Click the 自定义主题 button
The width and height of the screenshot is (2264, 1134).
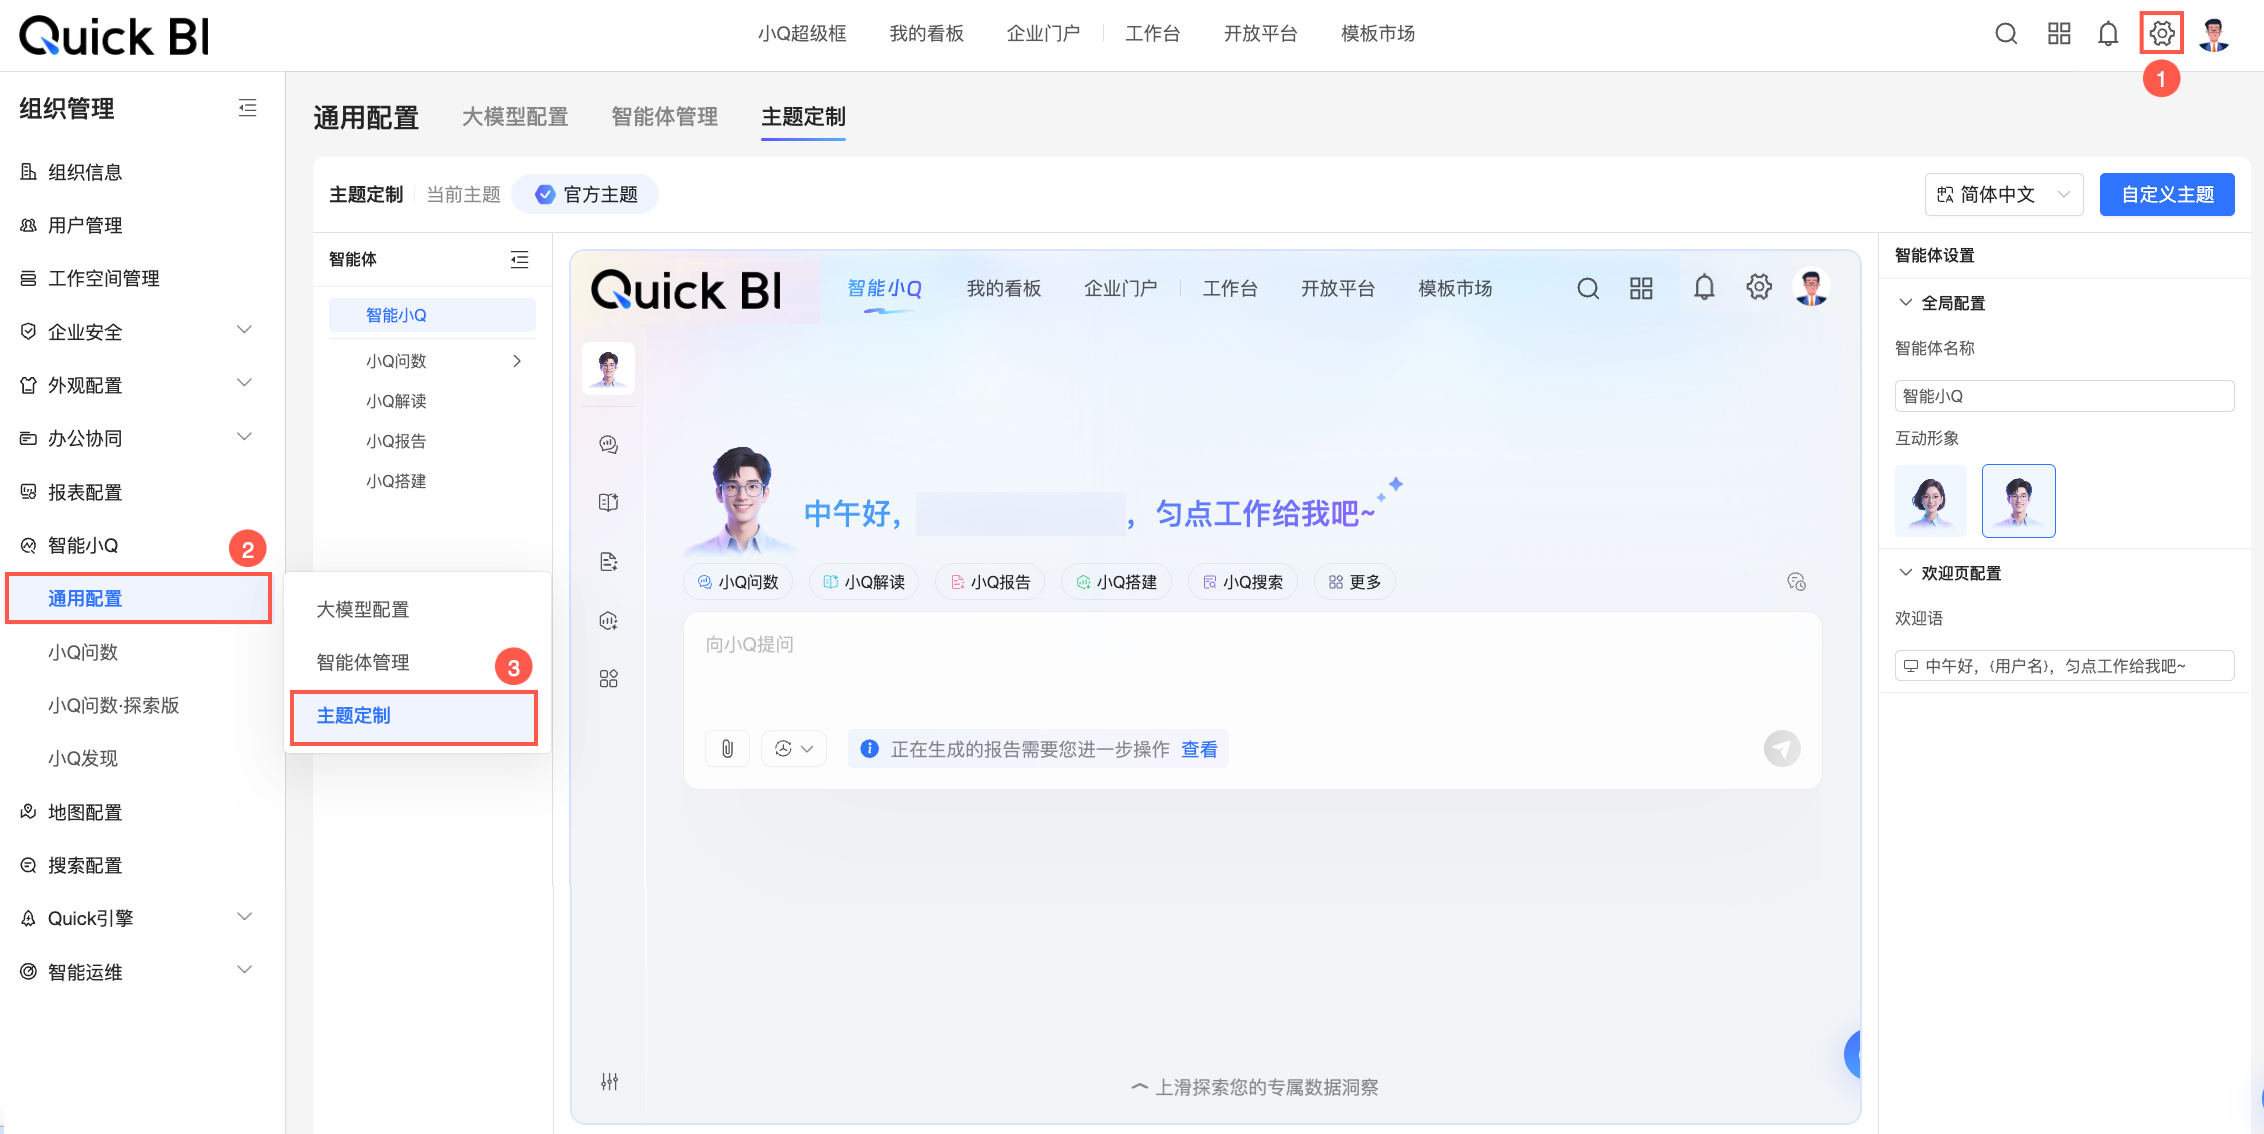(2167, 194)
